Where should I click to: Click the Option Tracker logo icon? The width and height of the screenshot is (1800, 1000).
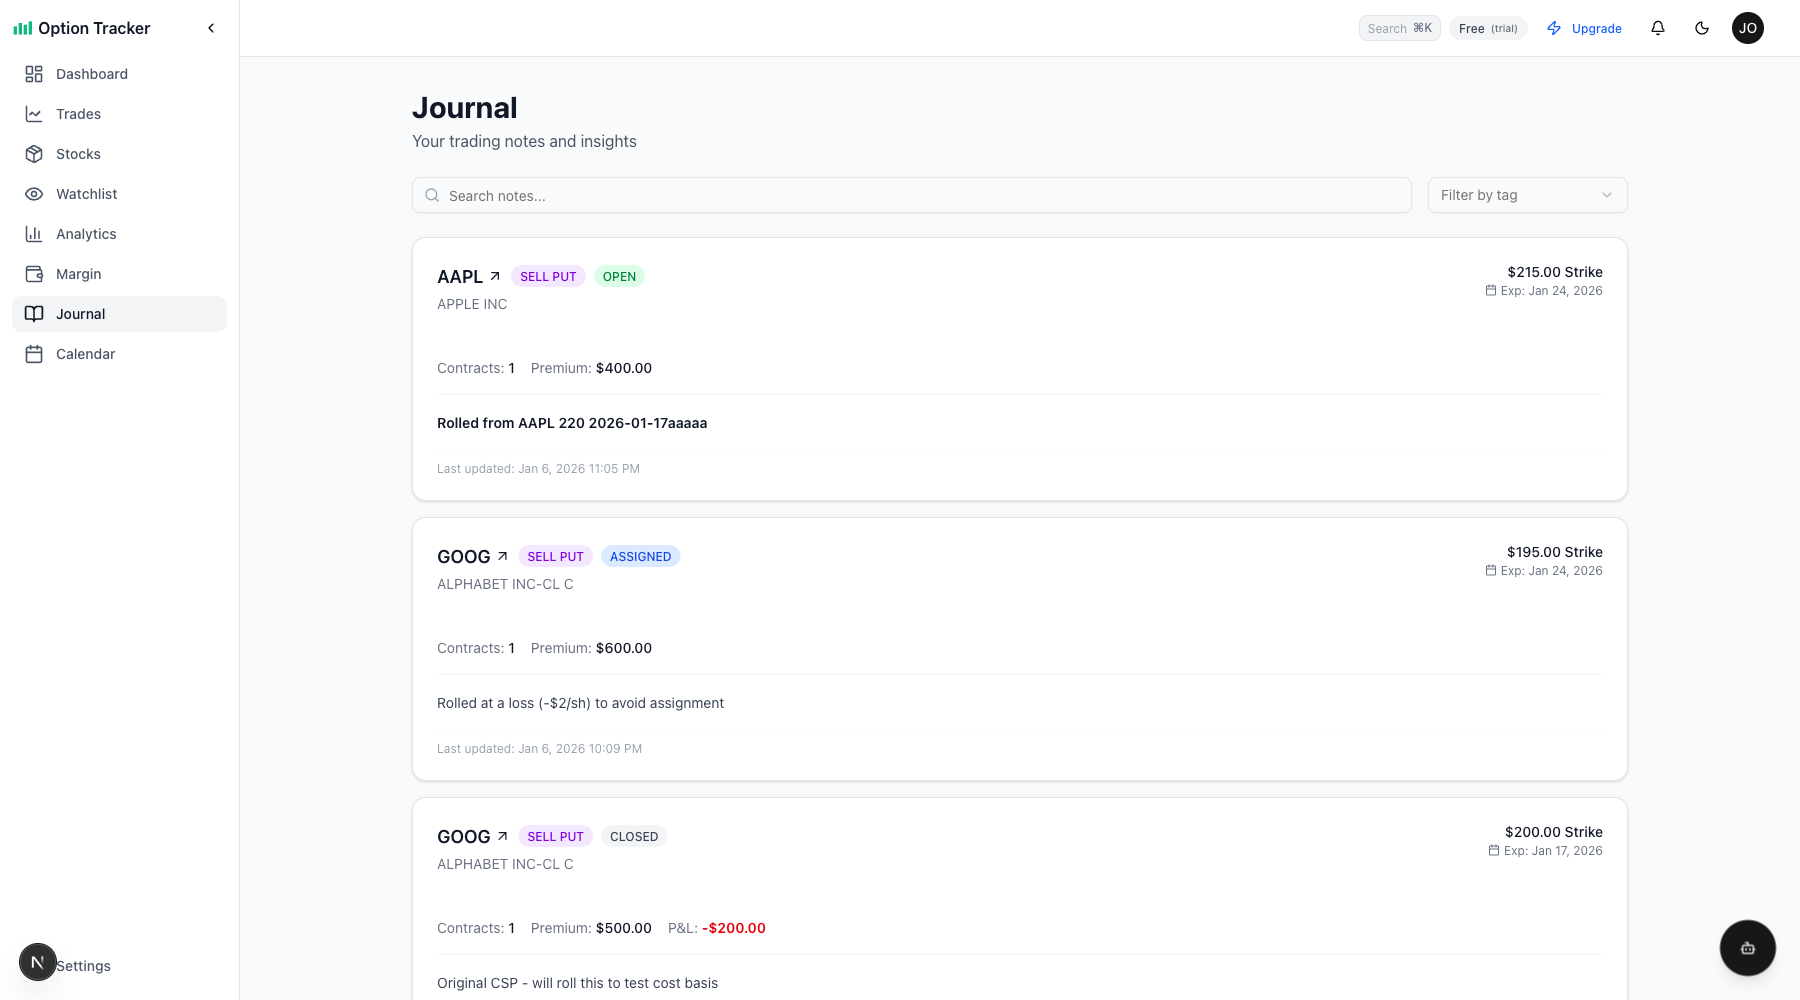tap(22, 29)
